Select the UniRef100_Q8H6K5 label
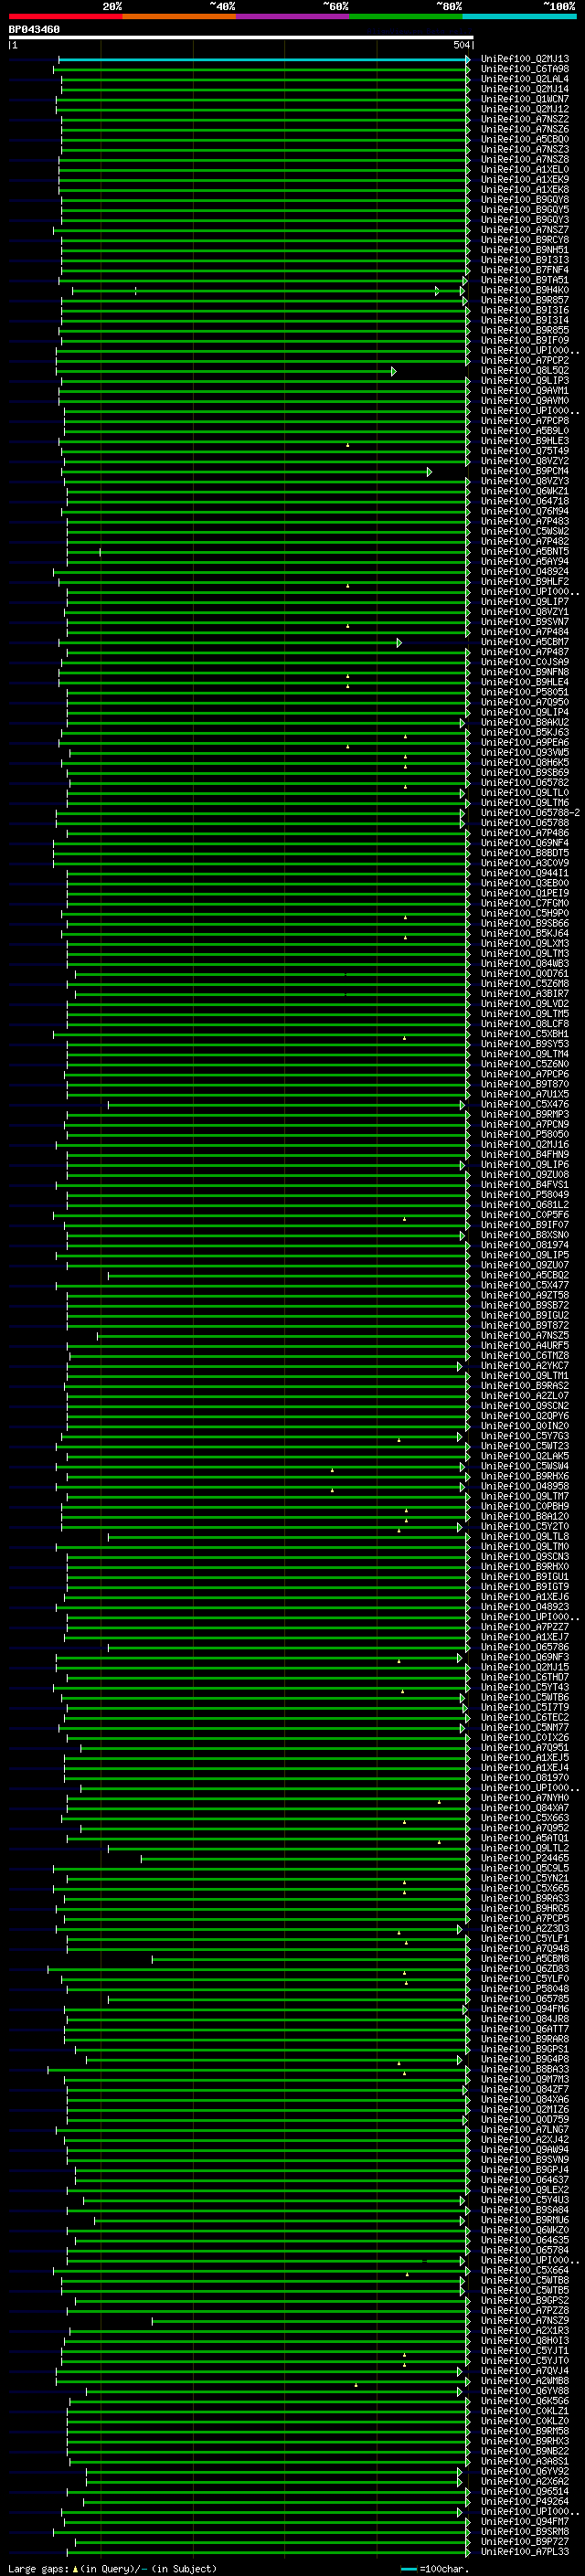 pos(525,762)
